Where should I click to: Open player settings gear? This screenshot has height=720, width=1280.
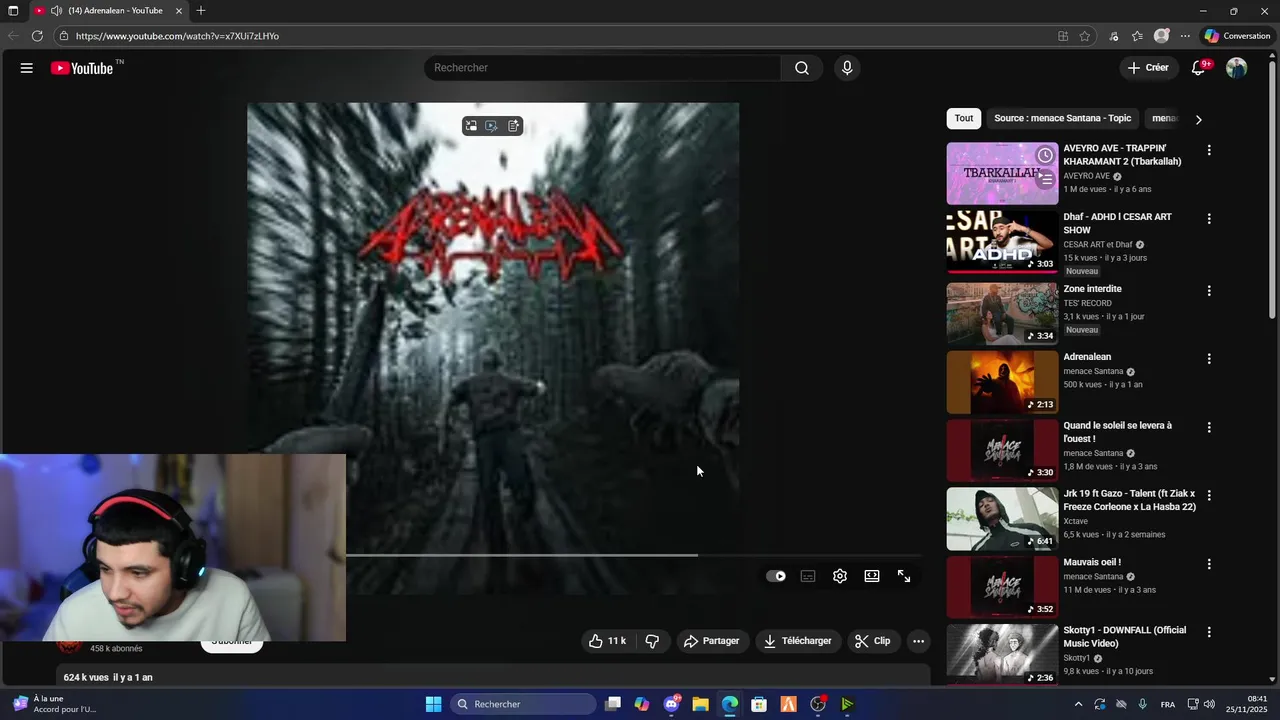840,576
